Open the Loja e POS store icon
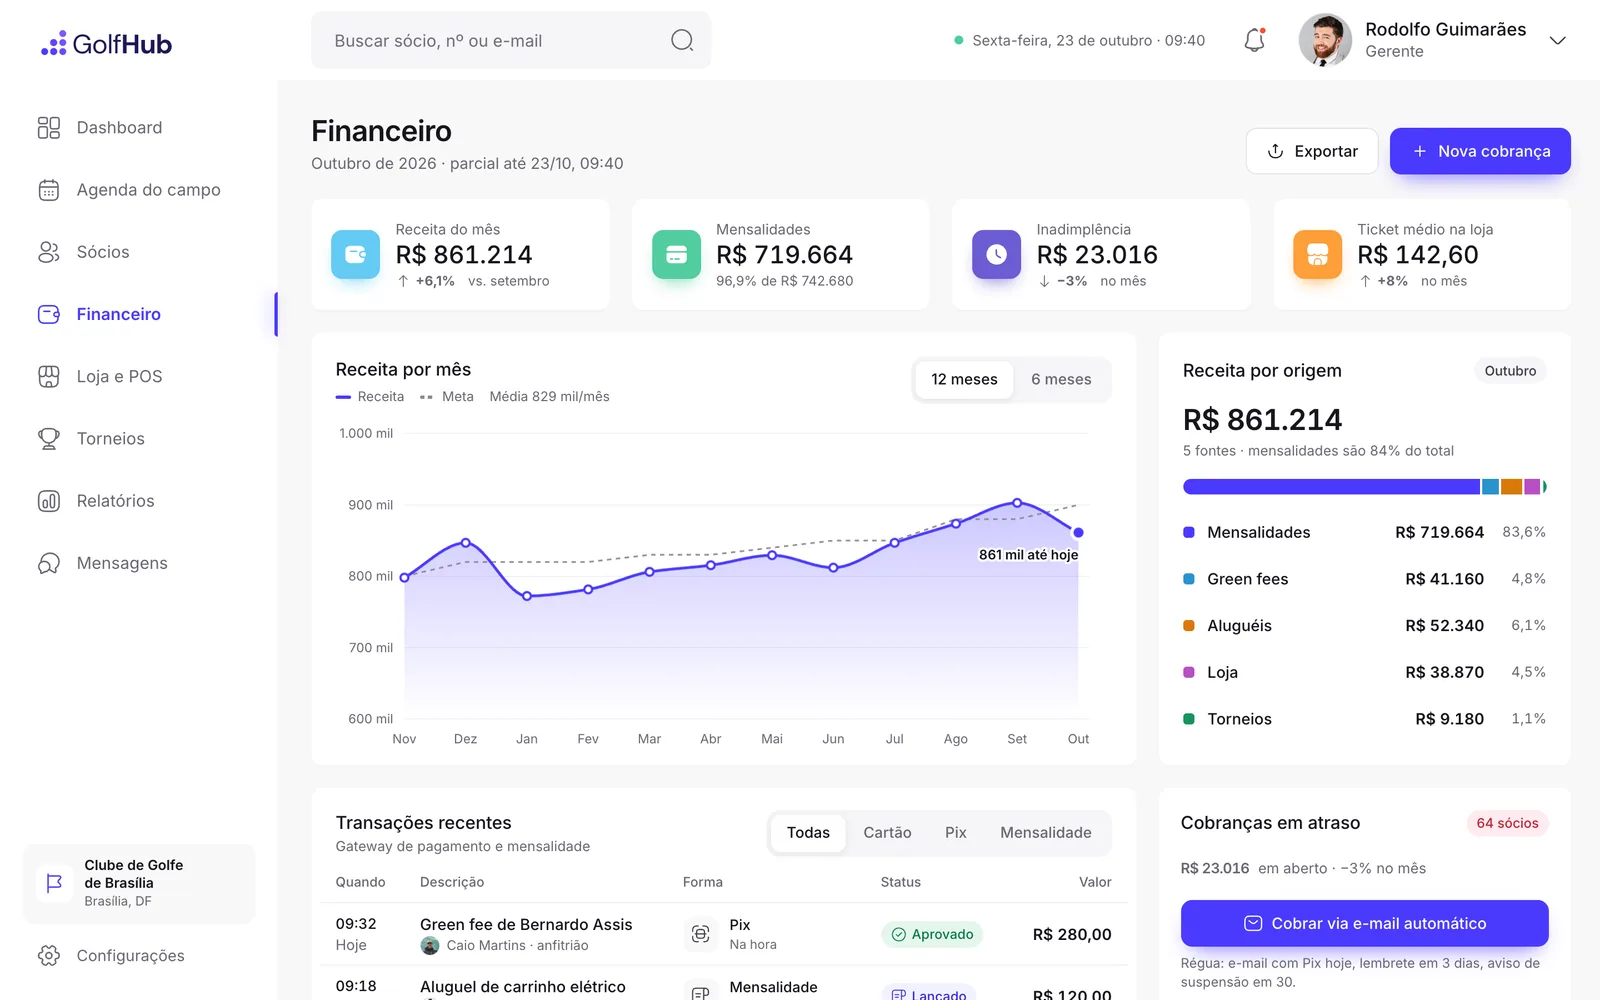1600x1000 pixels. pos(49,376)
